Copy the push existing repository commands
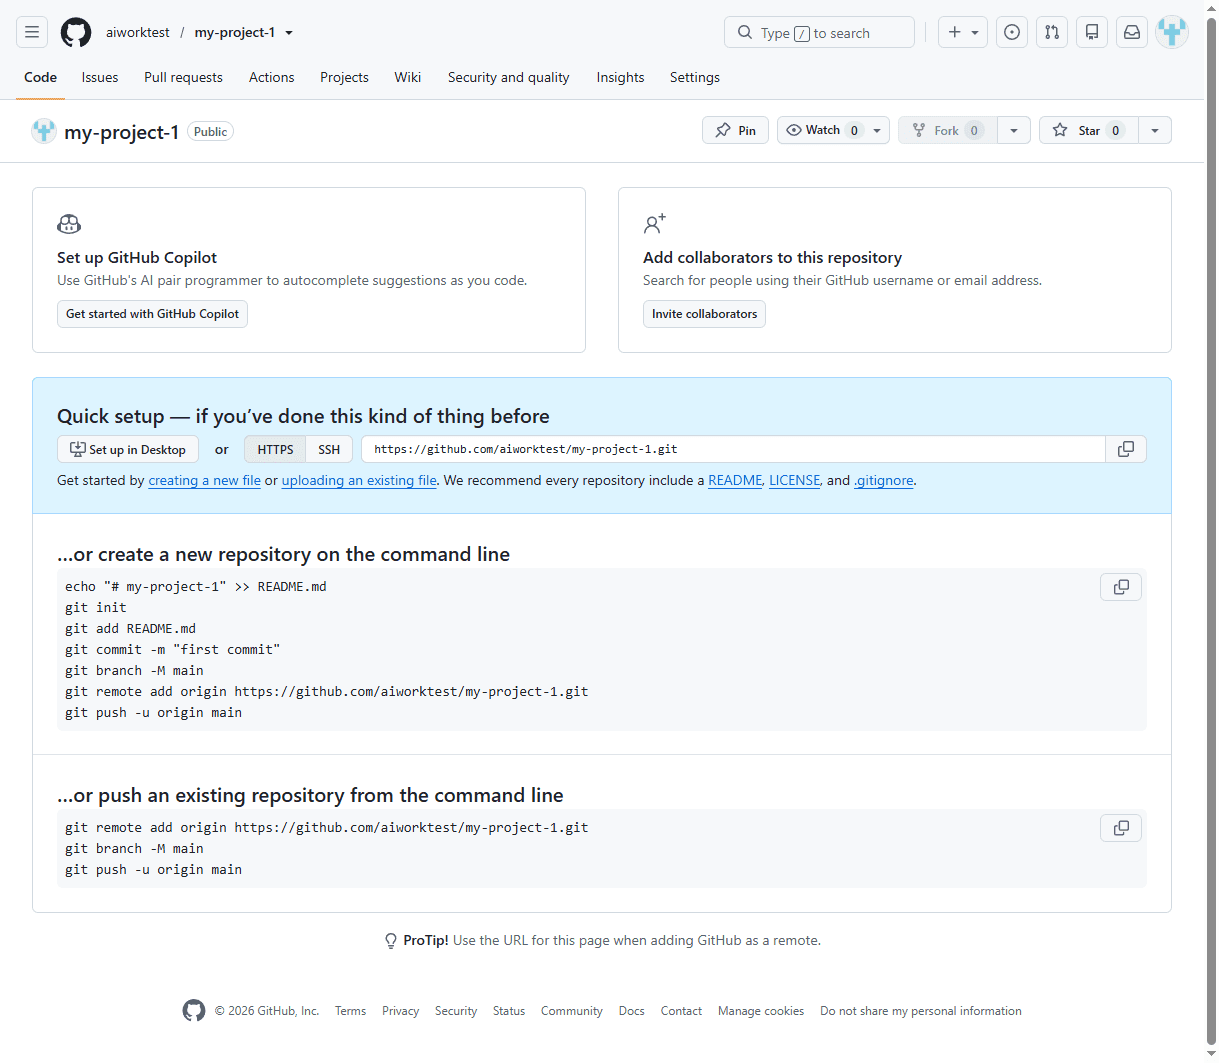The width and height of the screenshot is (1219, 1063). [x=1121, y=828]
